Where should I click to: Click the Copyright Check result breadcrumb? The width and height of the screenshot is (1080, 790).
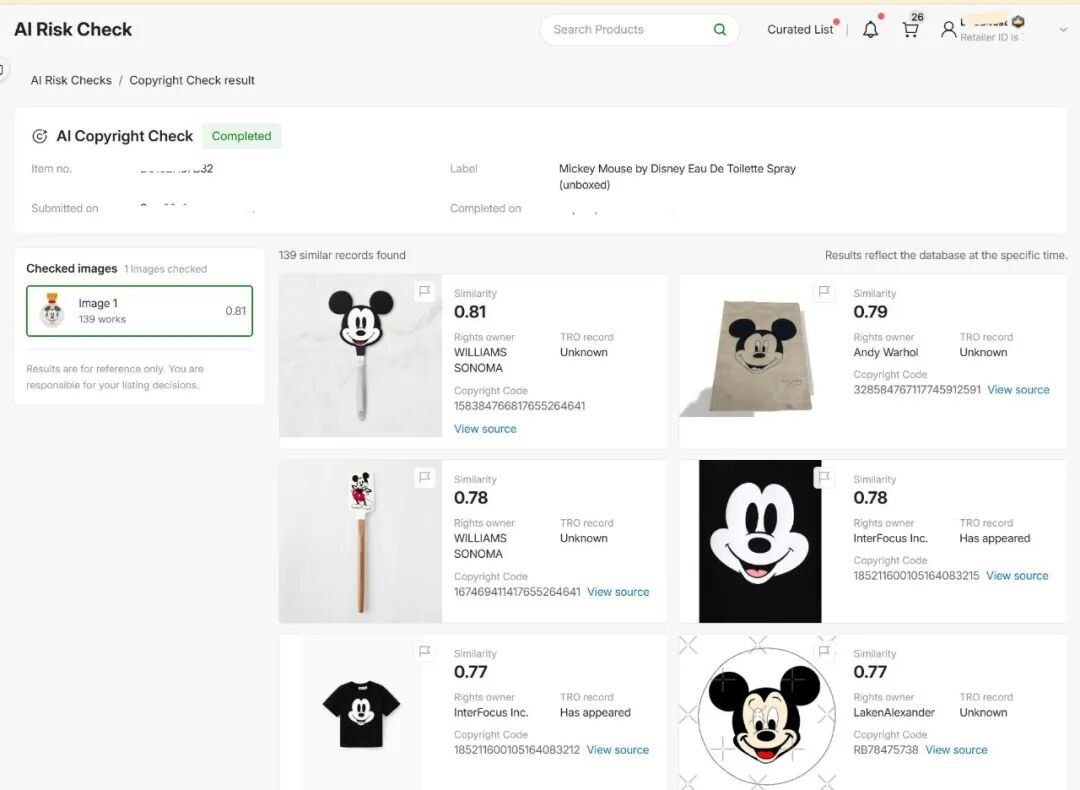[x=192, y=80]
